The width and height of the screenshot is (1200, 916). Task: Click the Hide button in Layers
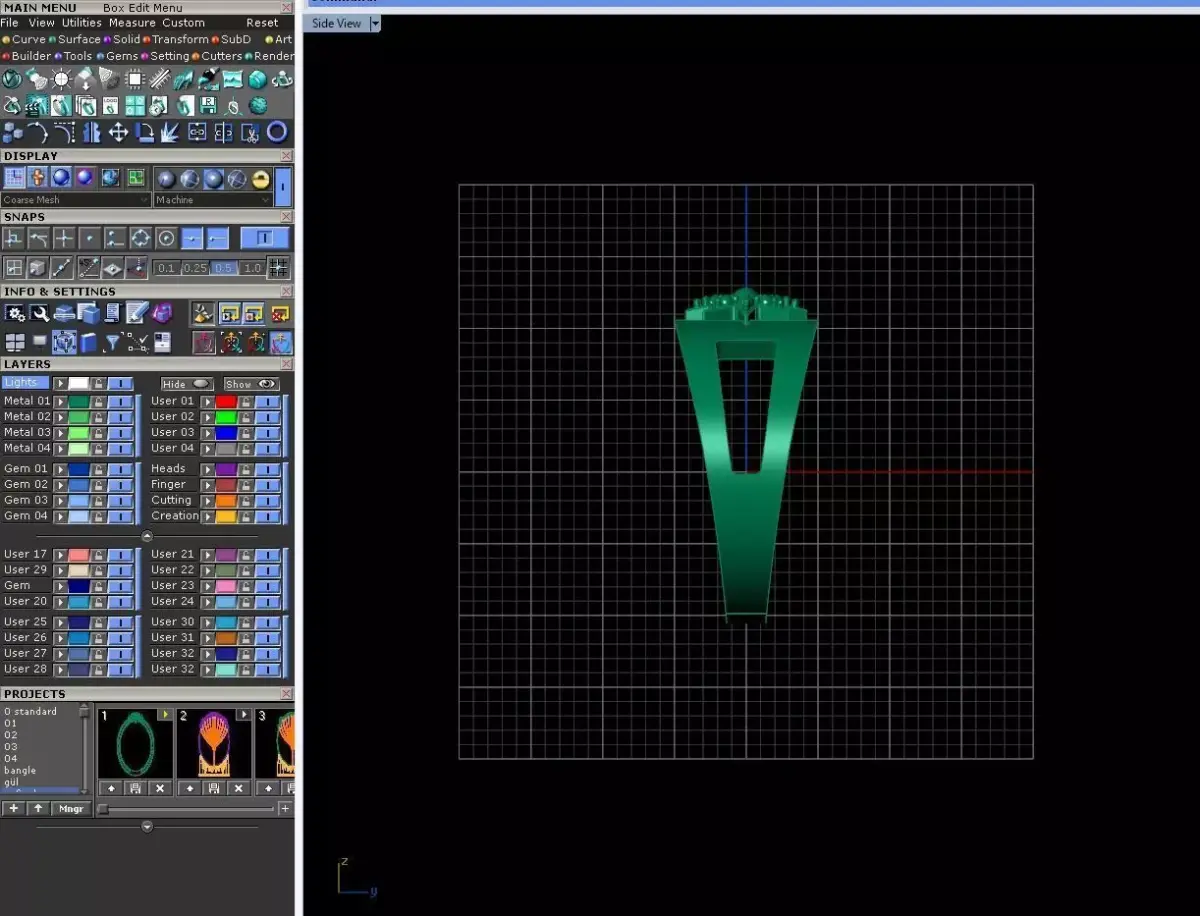[187, 384]
